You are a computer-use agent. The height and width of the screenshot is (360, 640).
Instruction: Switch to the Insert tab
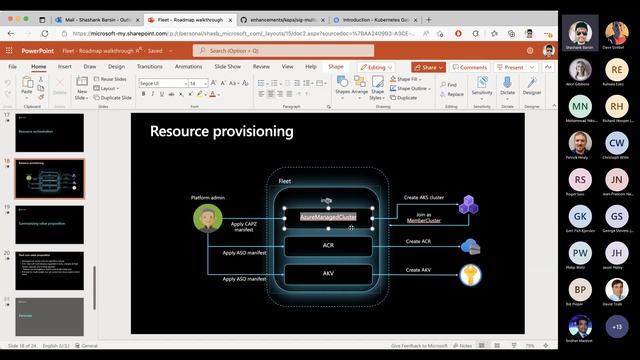tap(64, 67)
